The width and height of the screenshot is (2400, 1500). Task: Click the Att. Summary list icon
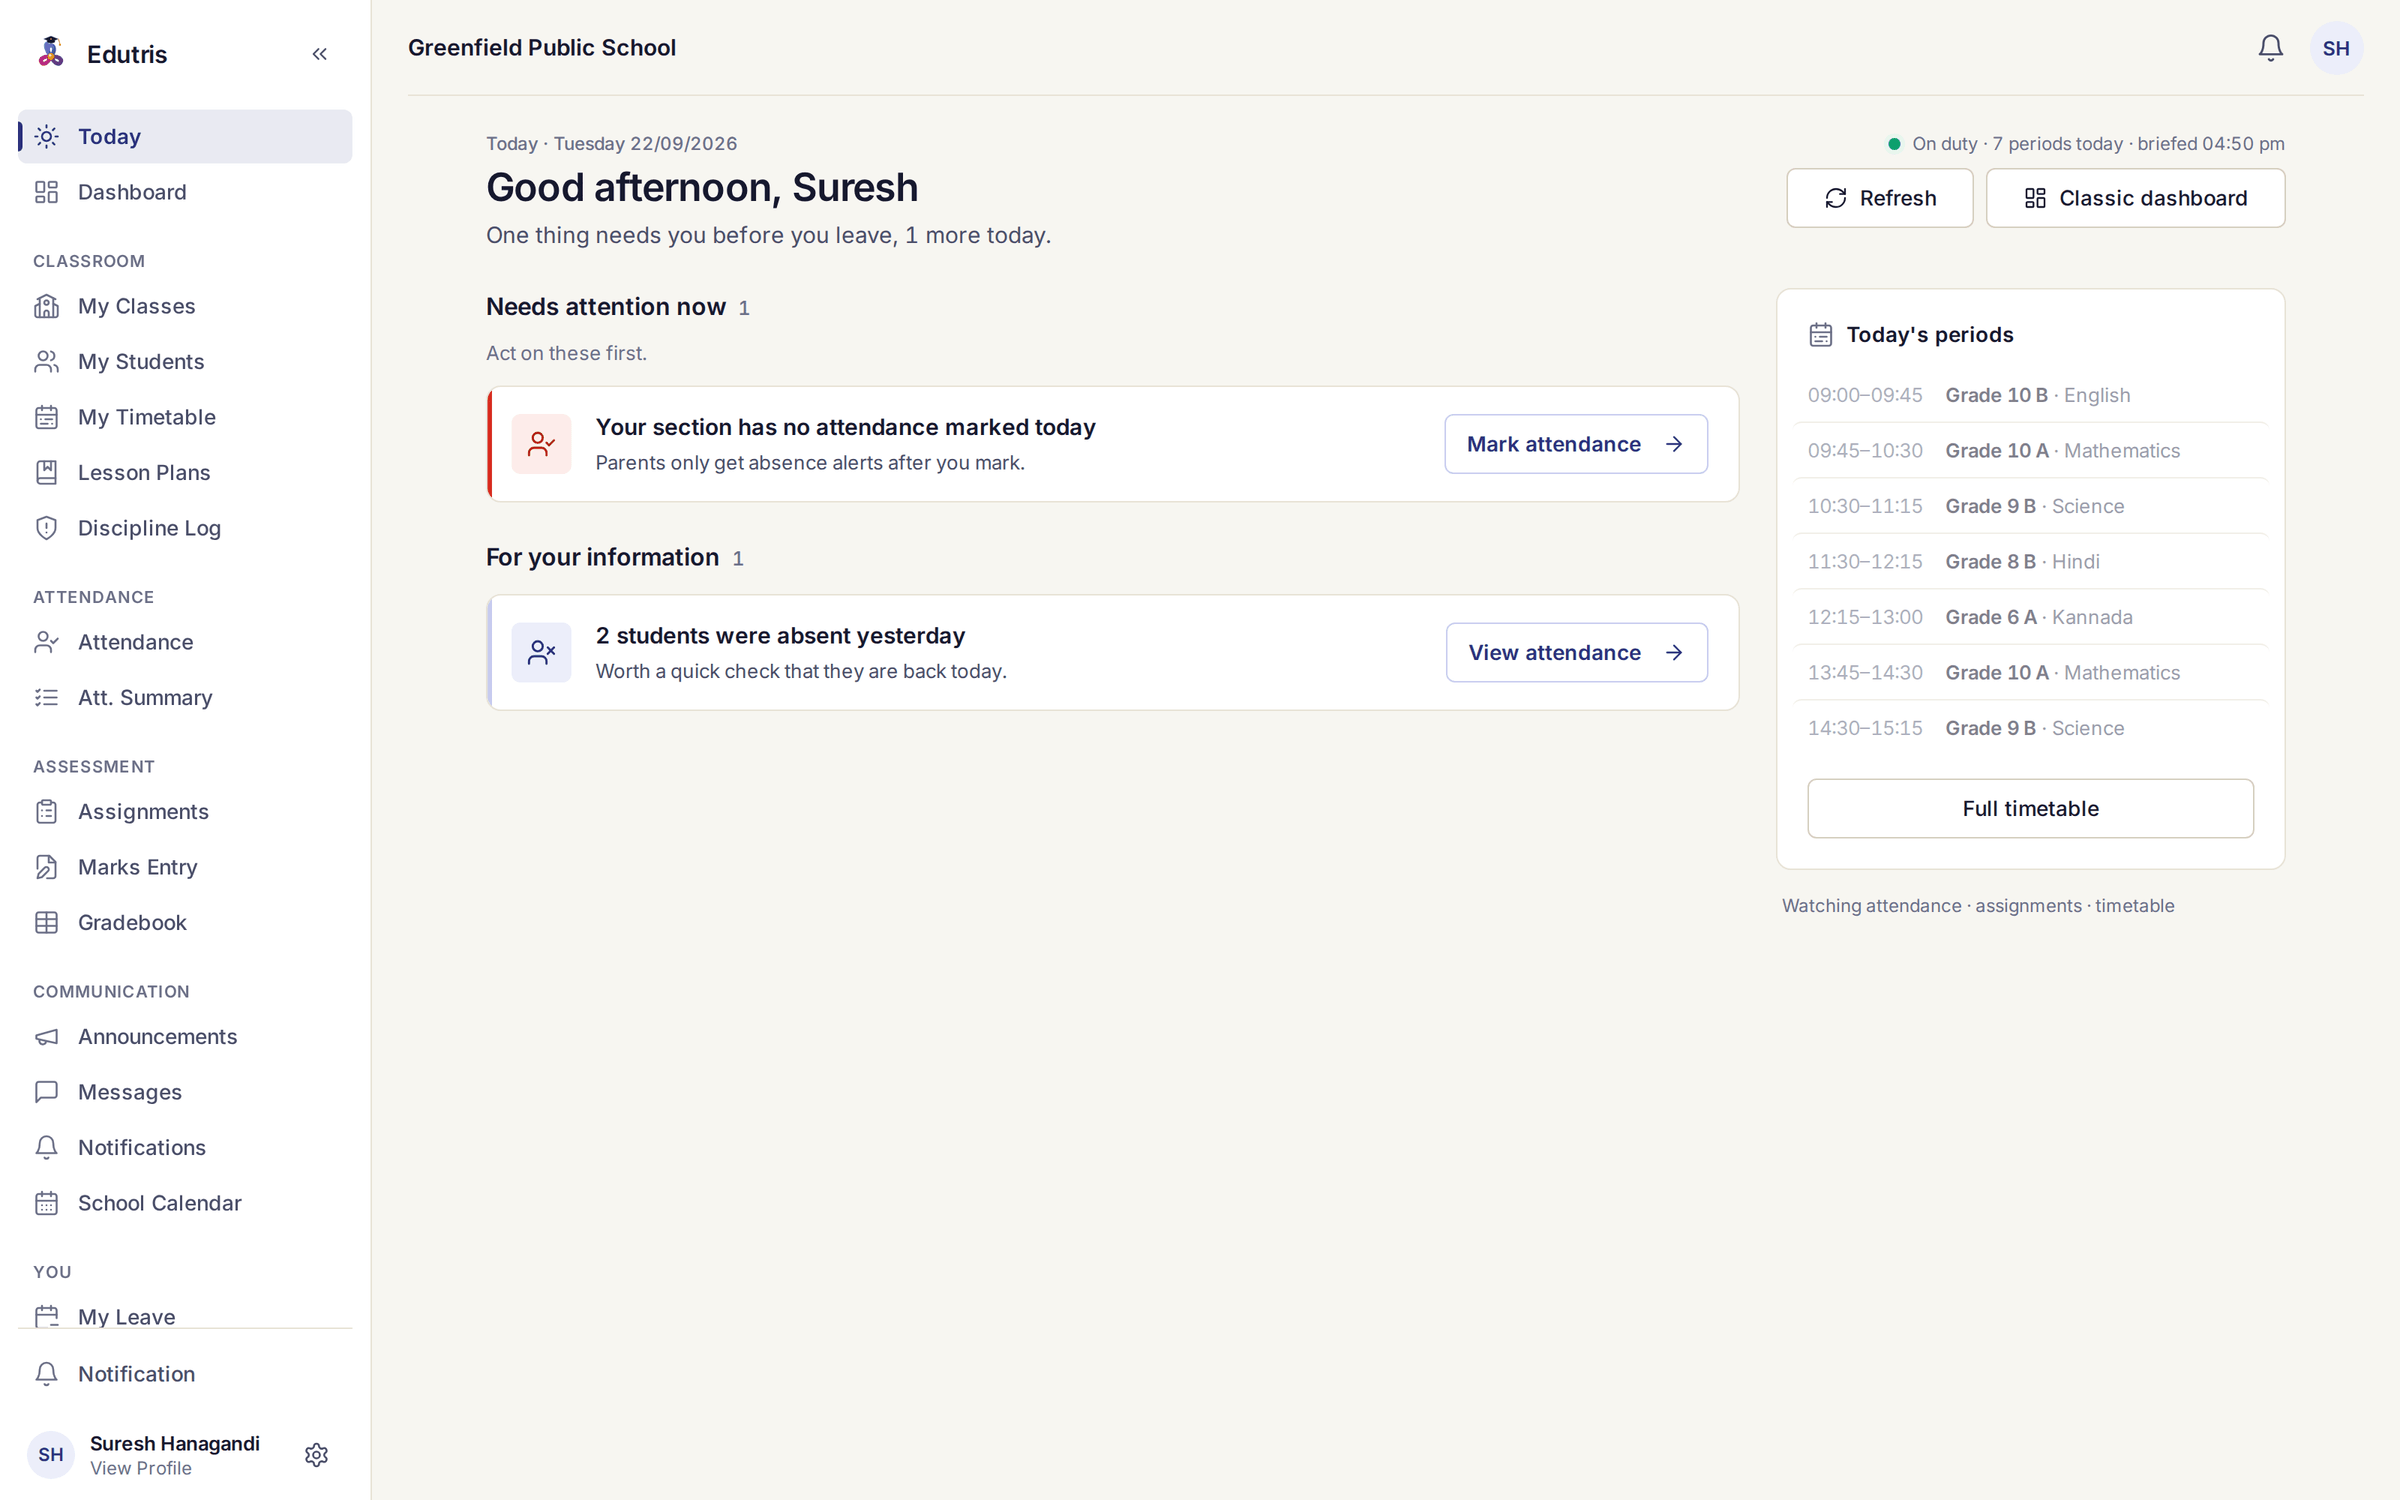(47, 698)
